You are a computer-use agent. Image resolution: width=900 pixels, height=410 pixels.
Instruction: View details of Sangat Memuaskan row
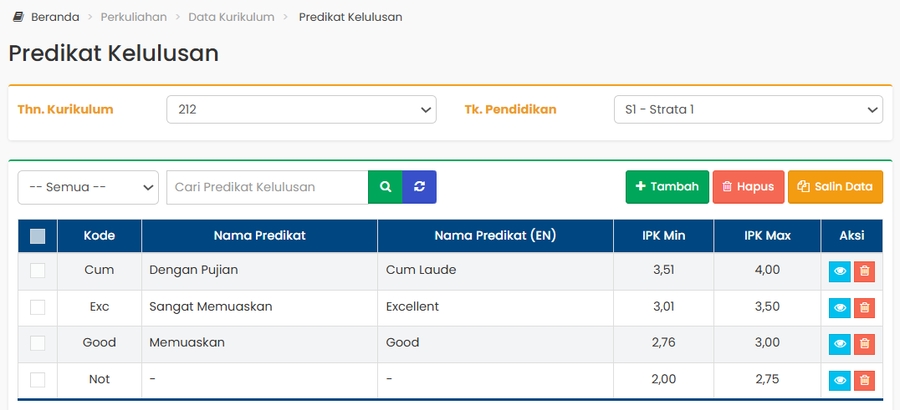pos(840,307)
